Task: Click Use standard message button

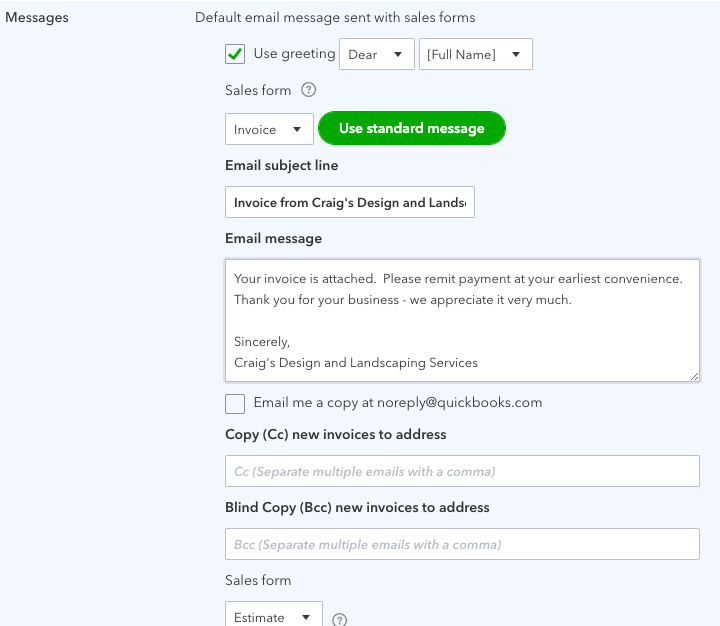Action: pos(411,128)
